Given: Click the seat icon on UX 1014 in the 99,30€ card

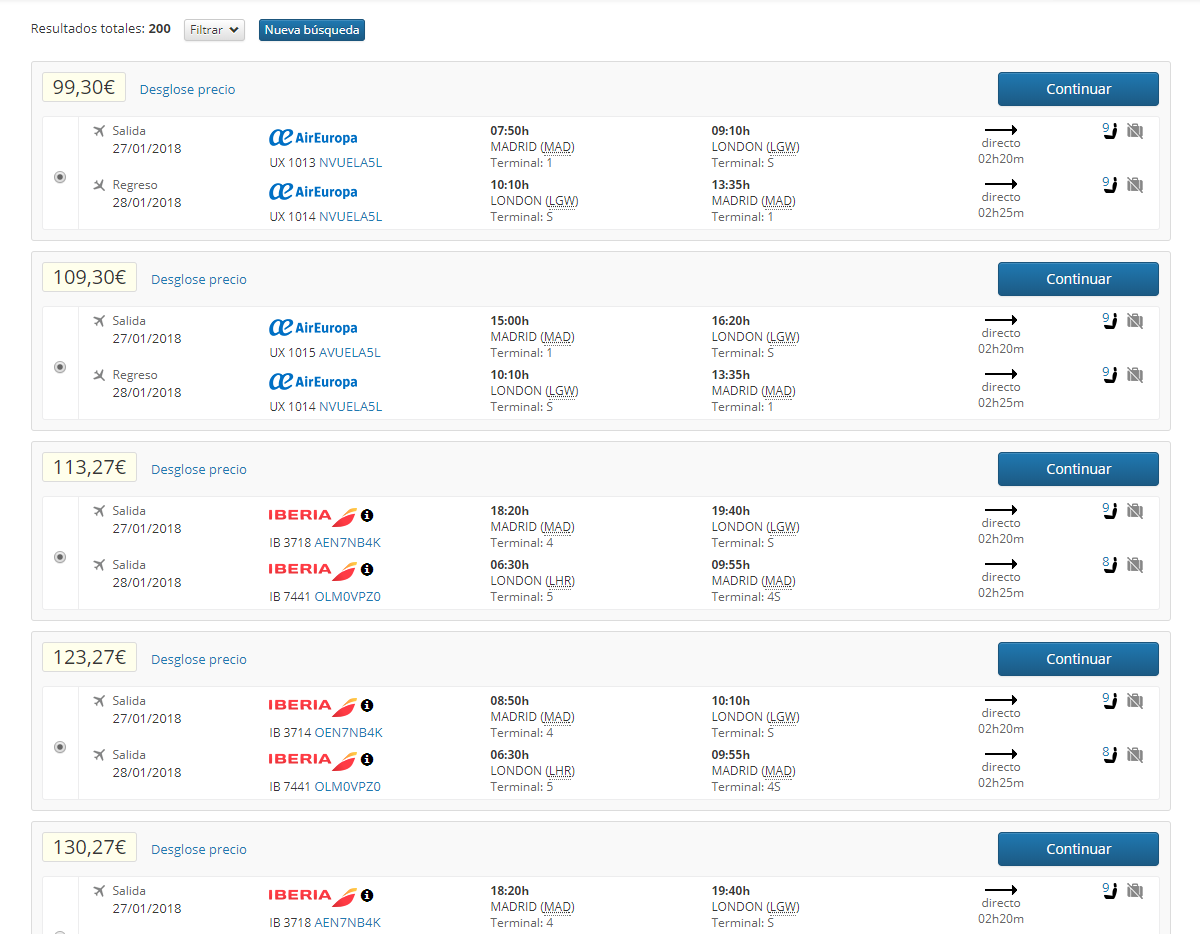Looking at the screenshot, I should (x=1109, y=184).
